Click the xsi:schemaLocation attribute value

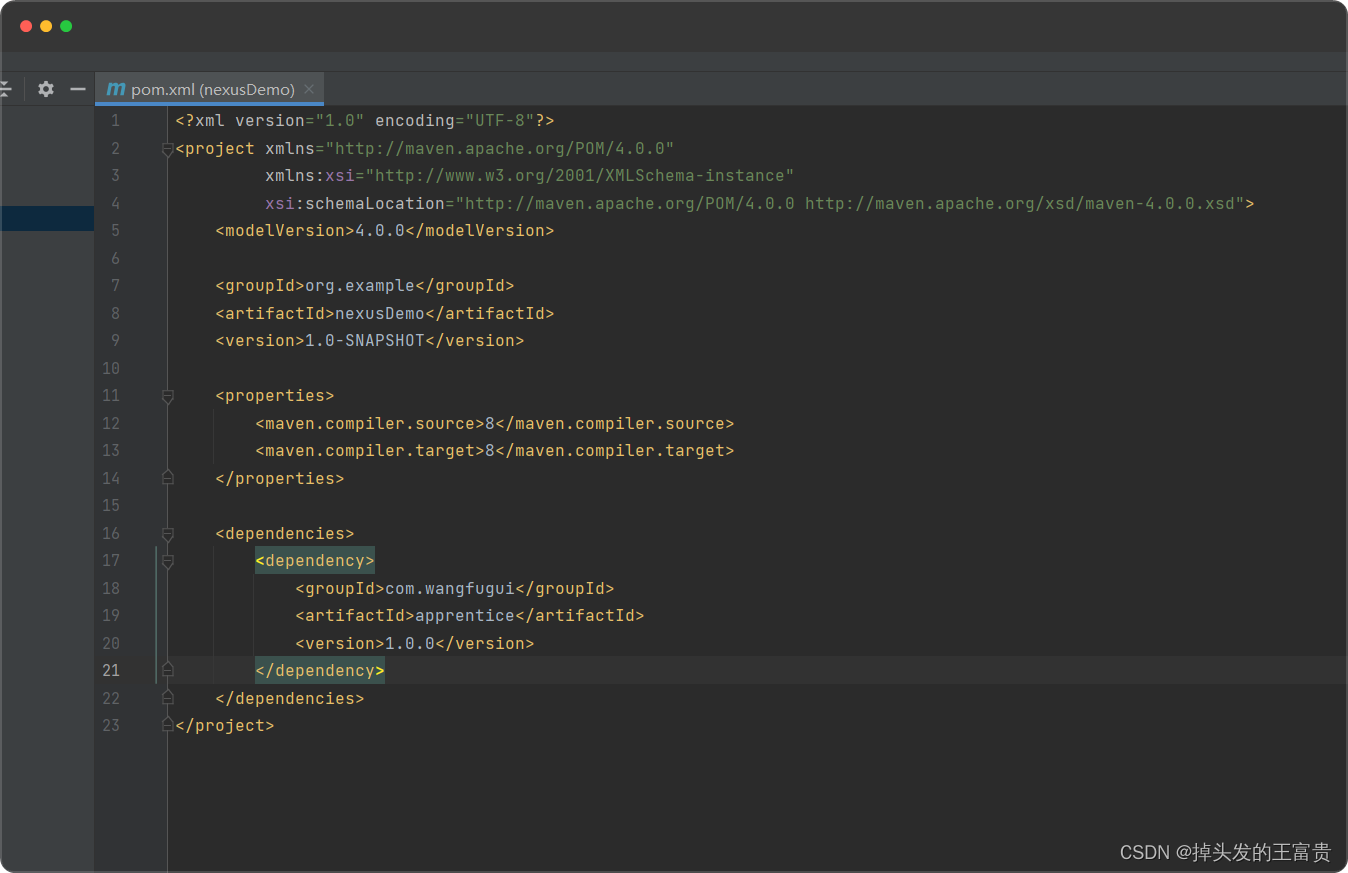point(849,204)
